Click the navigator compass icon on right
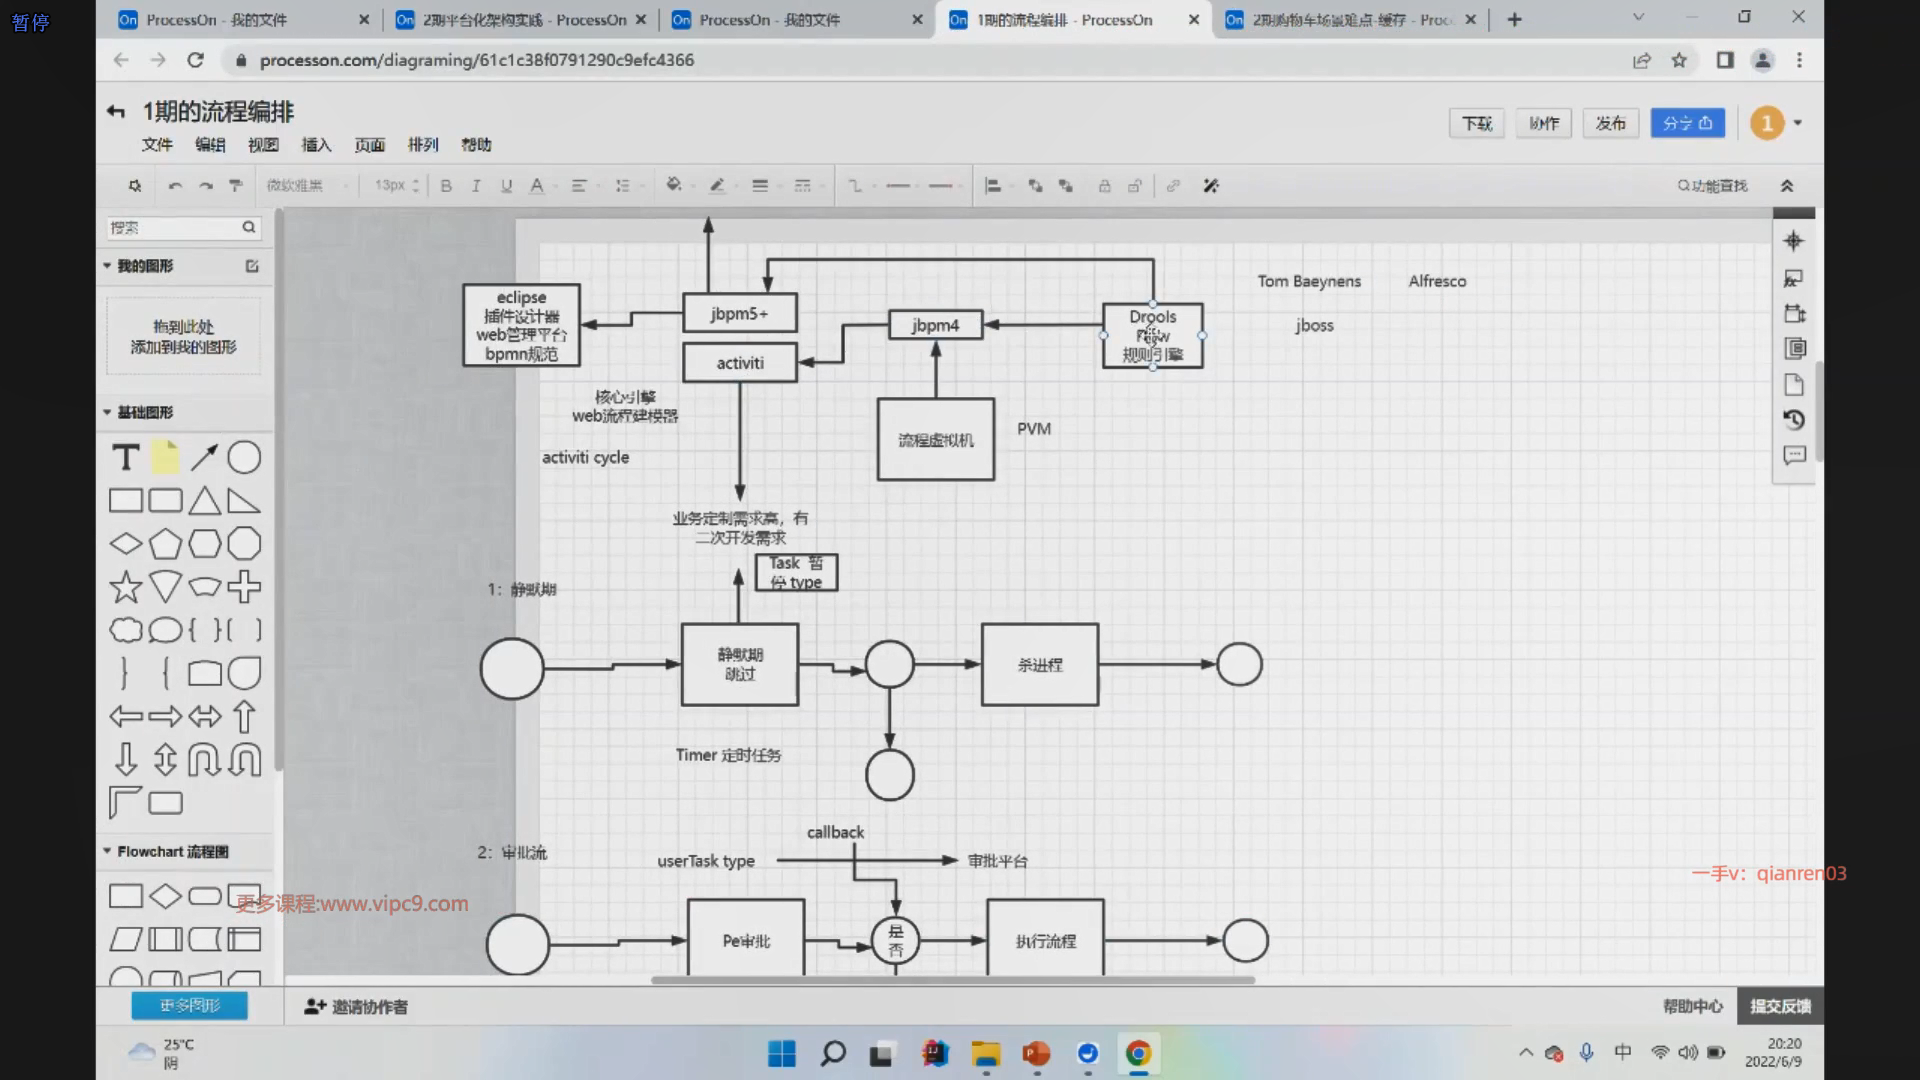1920x1080 pixels. pyautogui.click(x=1794, y=241)
